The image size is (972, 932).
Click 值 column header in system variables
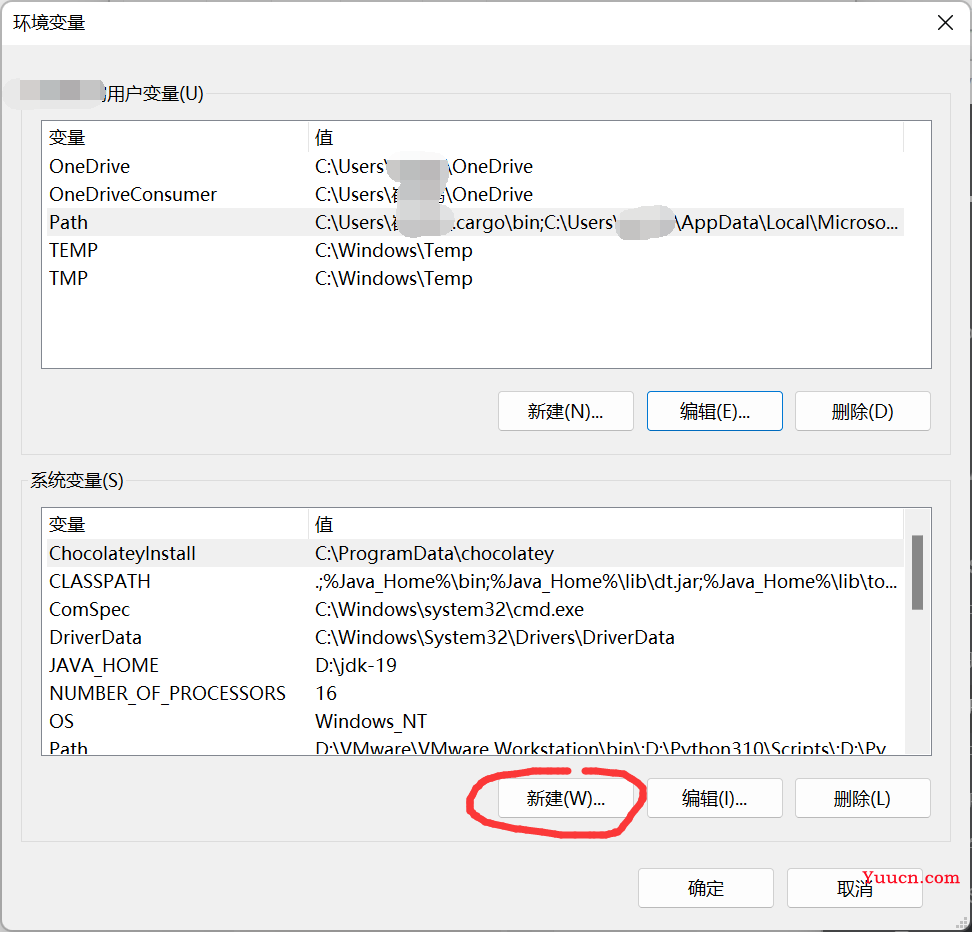click(606, 524)
